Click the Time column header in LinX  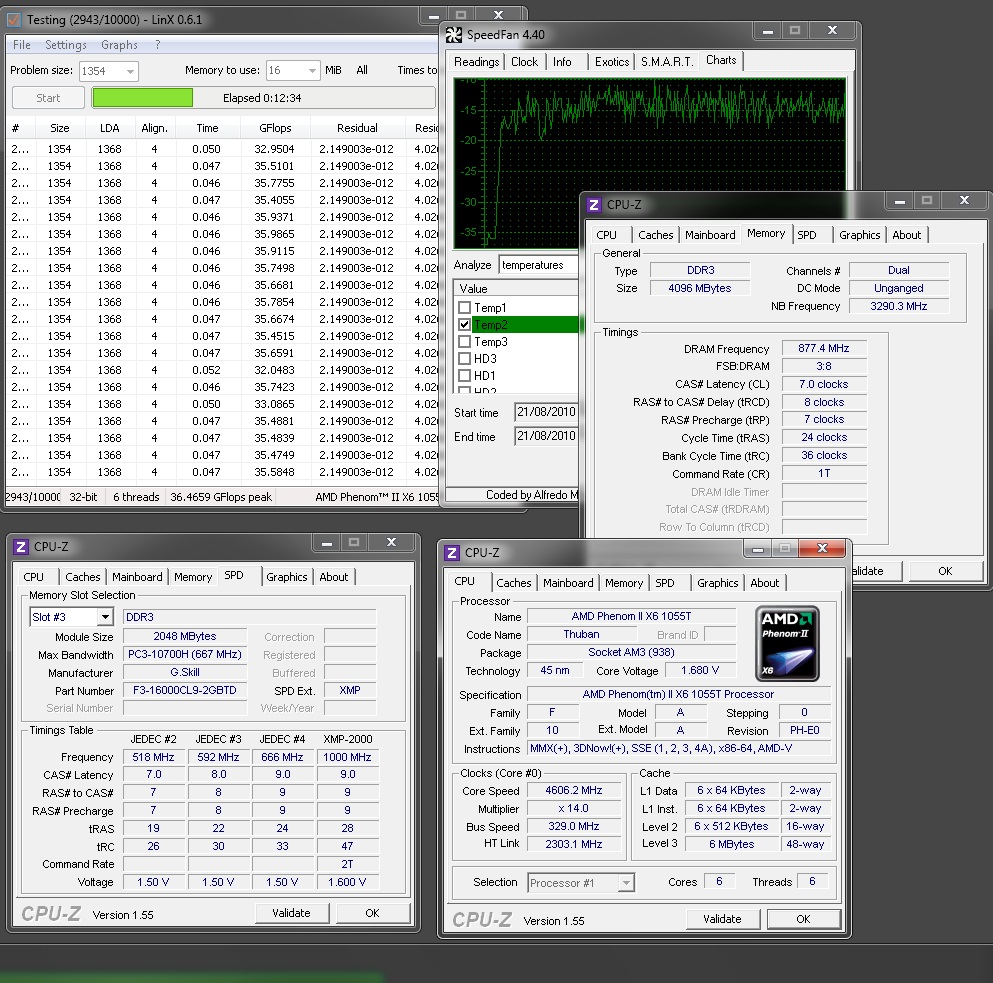pos(207,128)
